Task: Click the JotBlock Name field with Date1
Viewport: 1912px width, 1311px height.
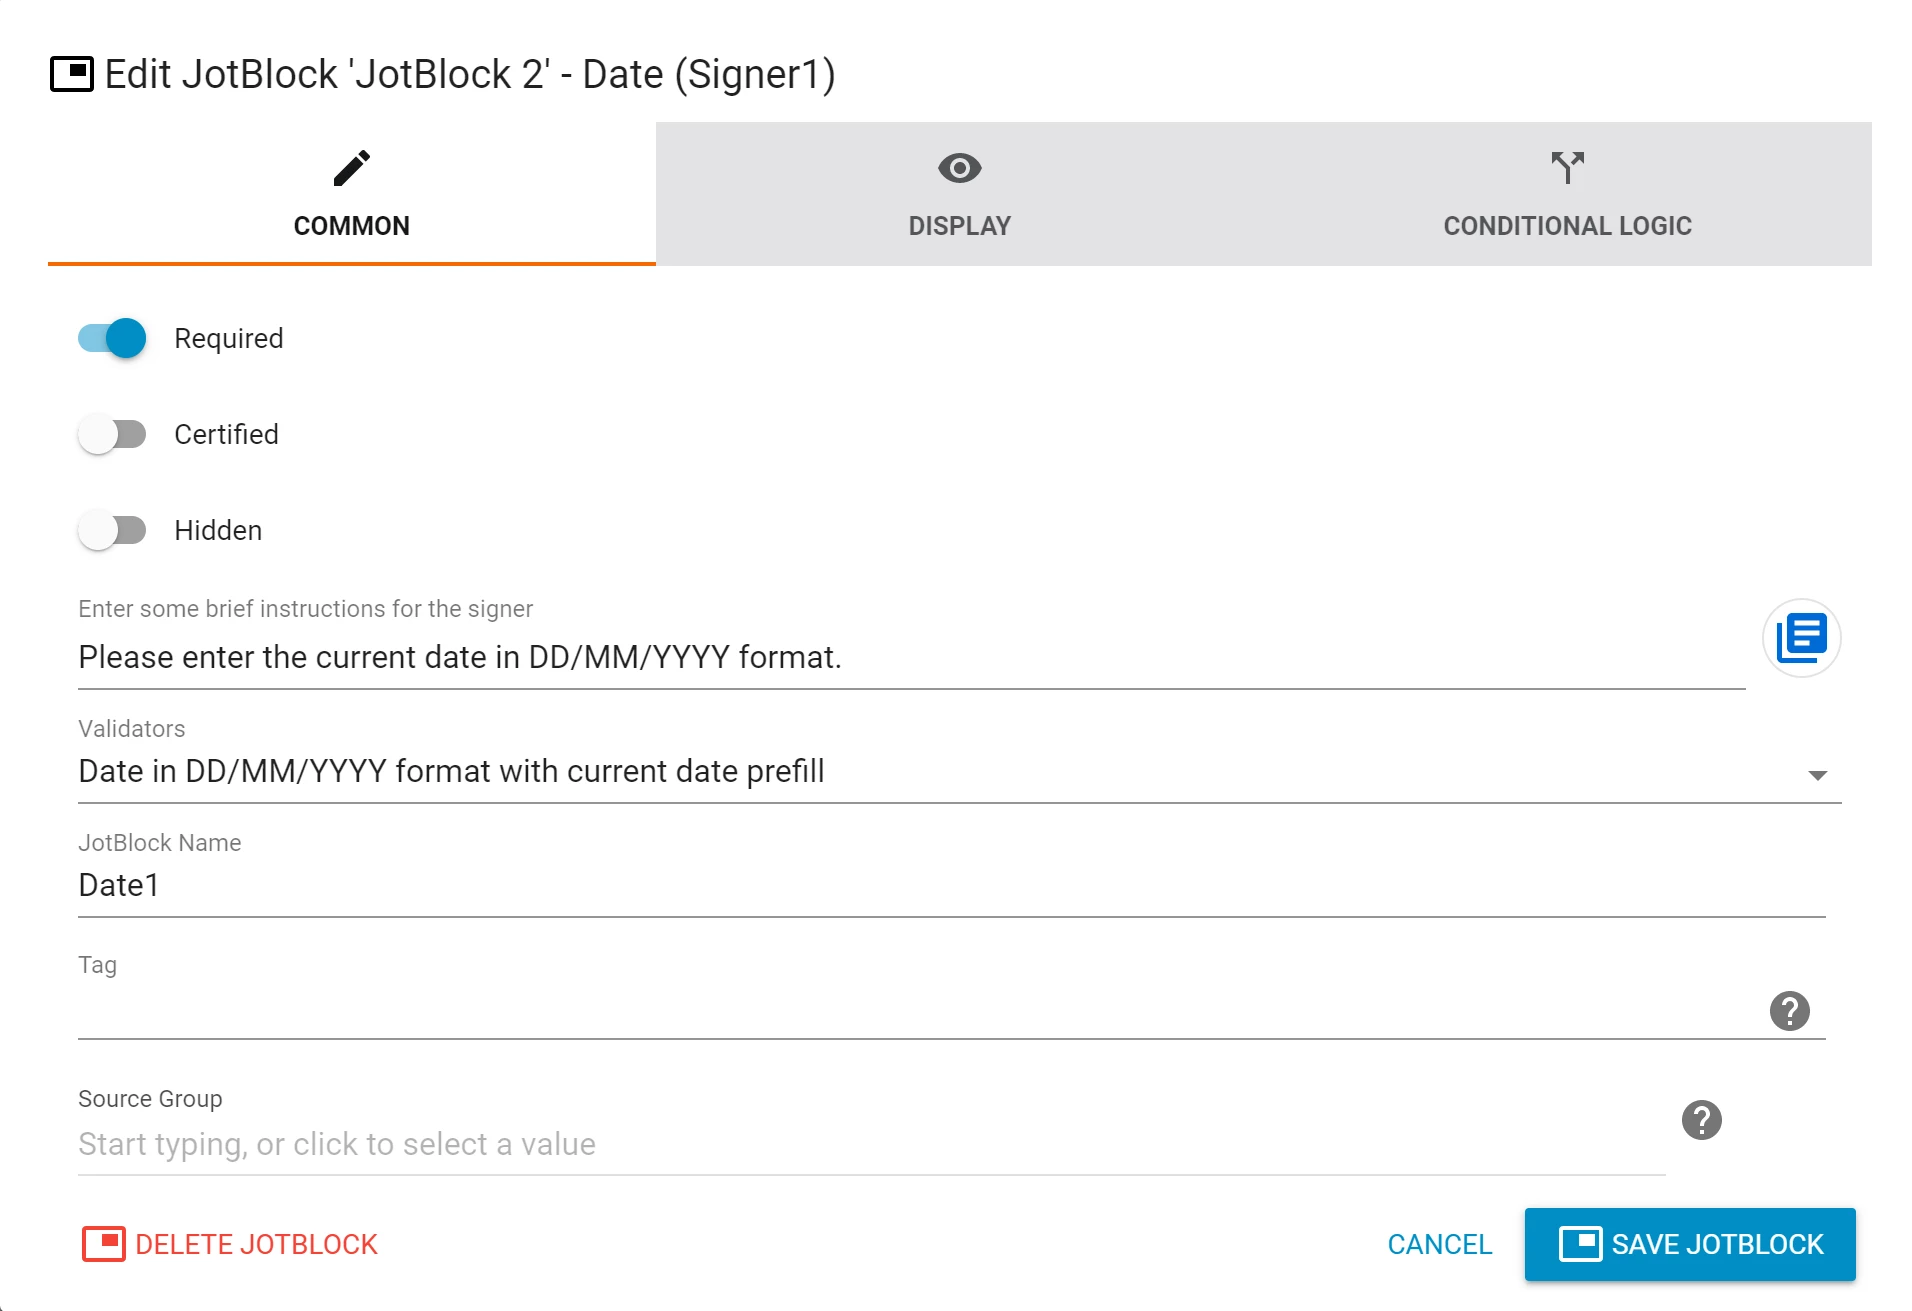Action: click(951, 885)
